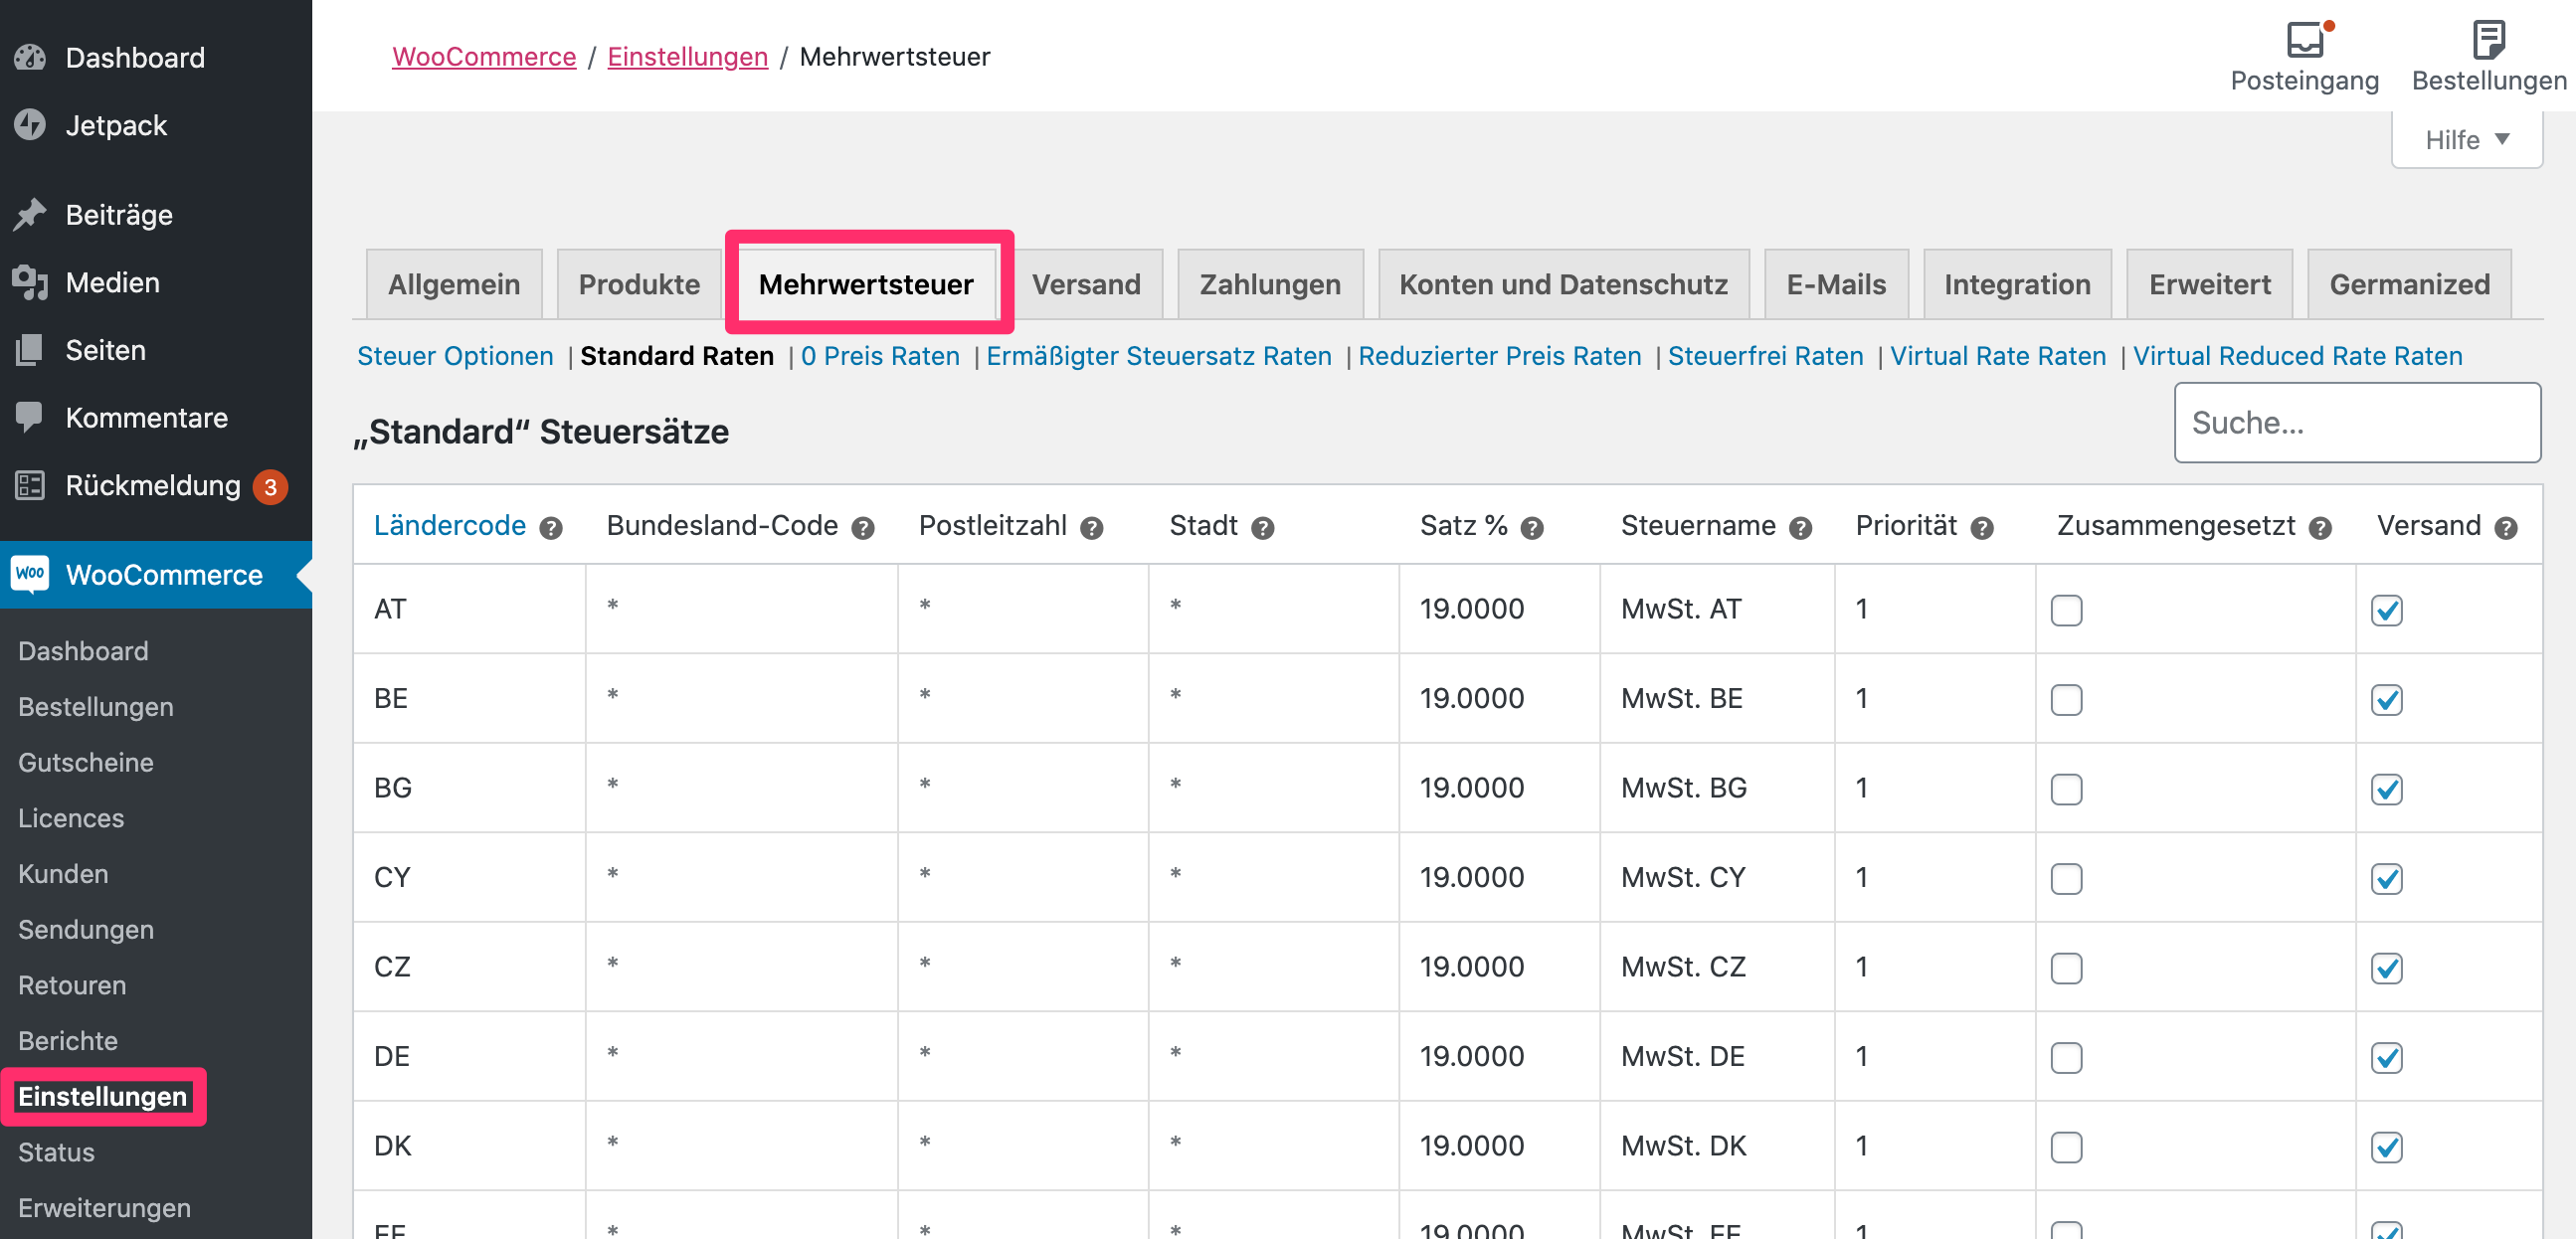Viewport: 2576px width, 1239px height.
Task: Click help icon next to Stadt
Action: coord(1263,527)
